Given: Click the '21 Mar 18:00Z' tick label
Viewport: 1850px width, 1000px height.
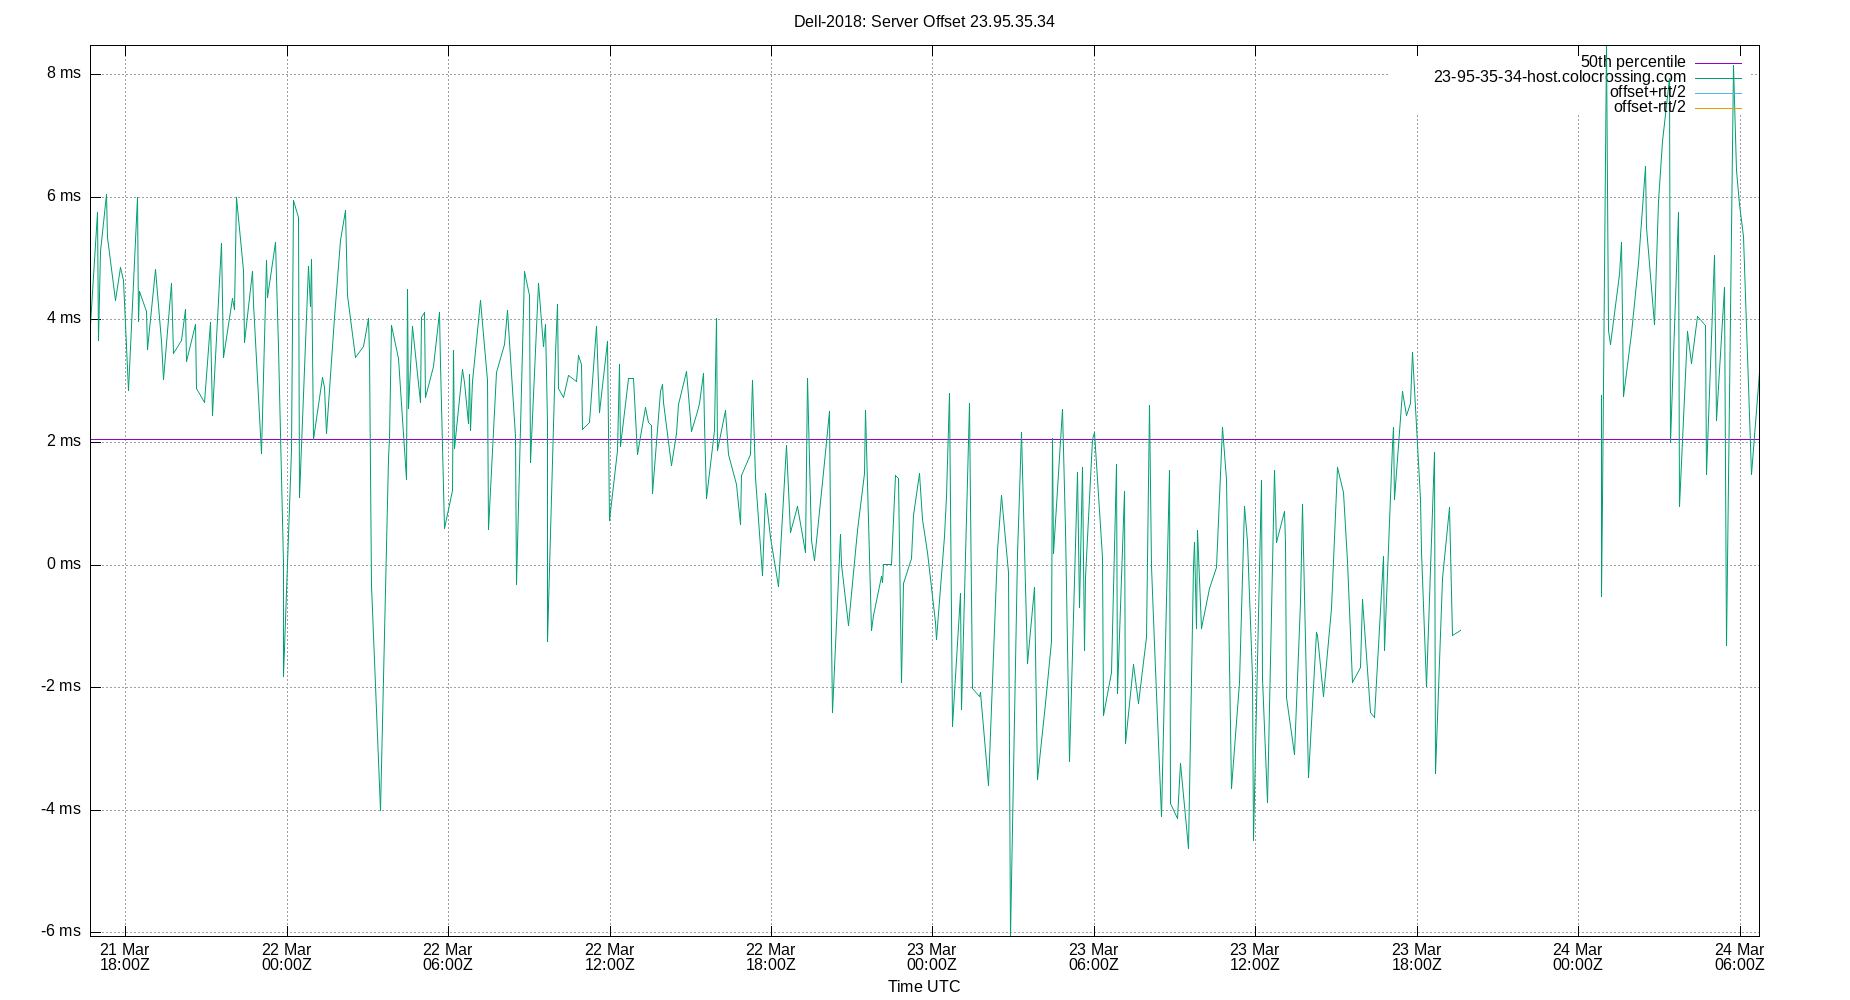Looking at the screenshot, I should 124,957.
